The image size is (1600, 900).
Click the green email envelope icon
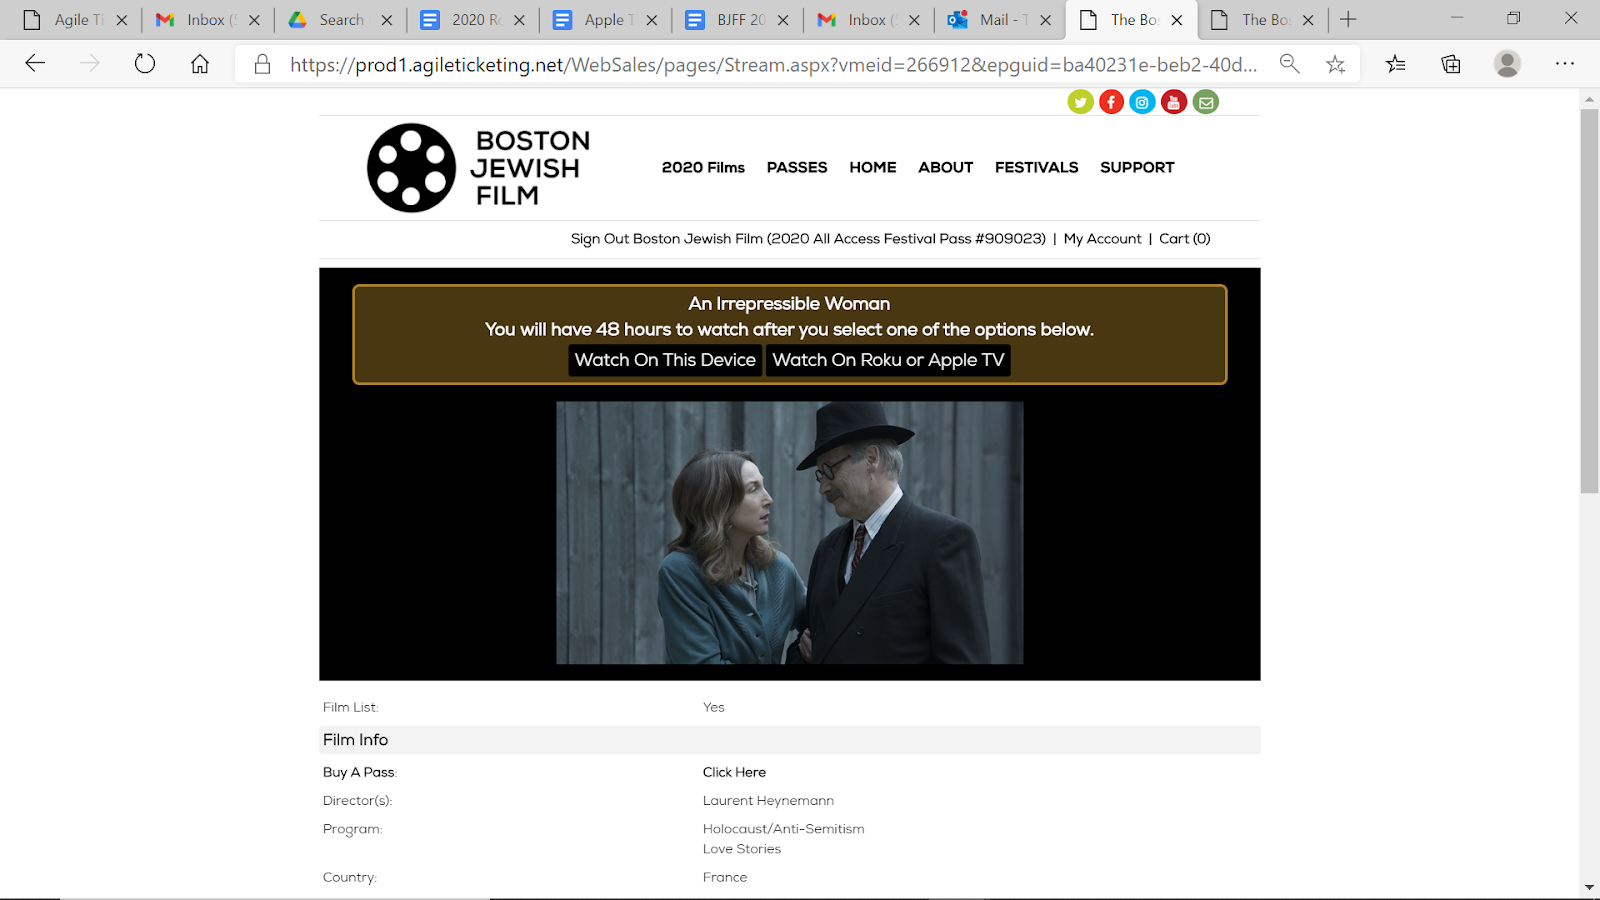[x=1206, y=102]
